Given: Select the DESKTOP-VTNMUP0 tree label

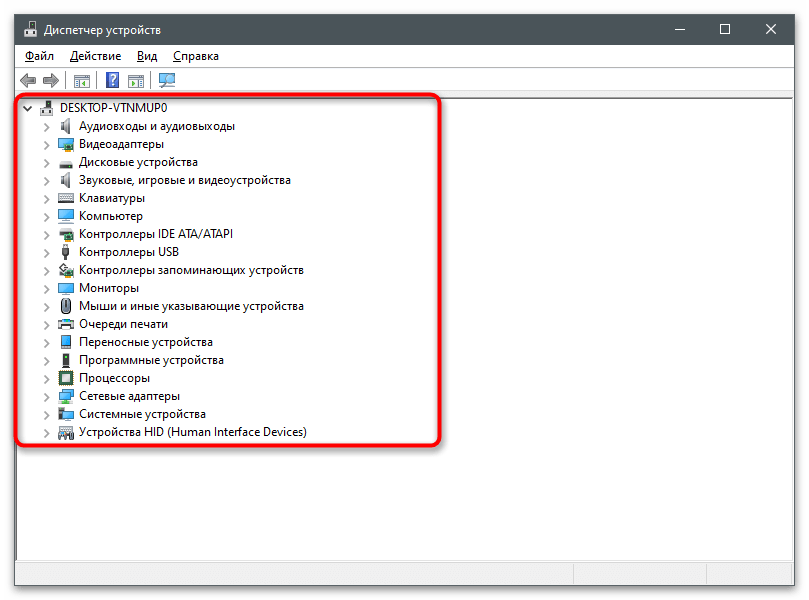Looking at the screenshot, I should click(x=114, y=108).
